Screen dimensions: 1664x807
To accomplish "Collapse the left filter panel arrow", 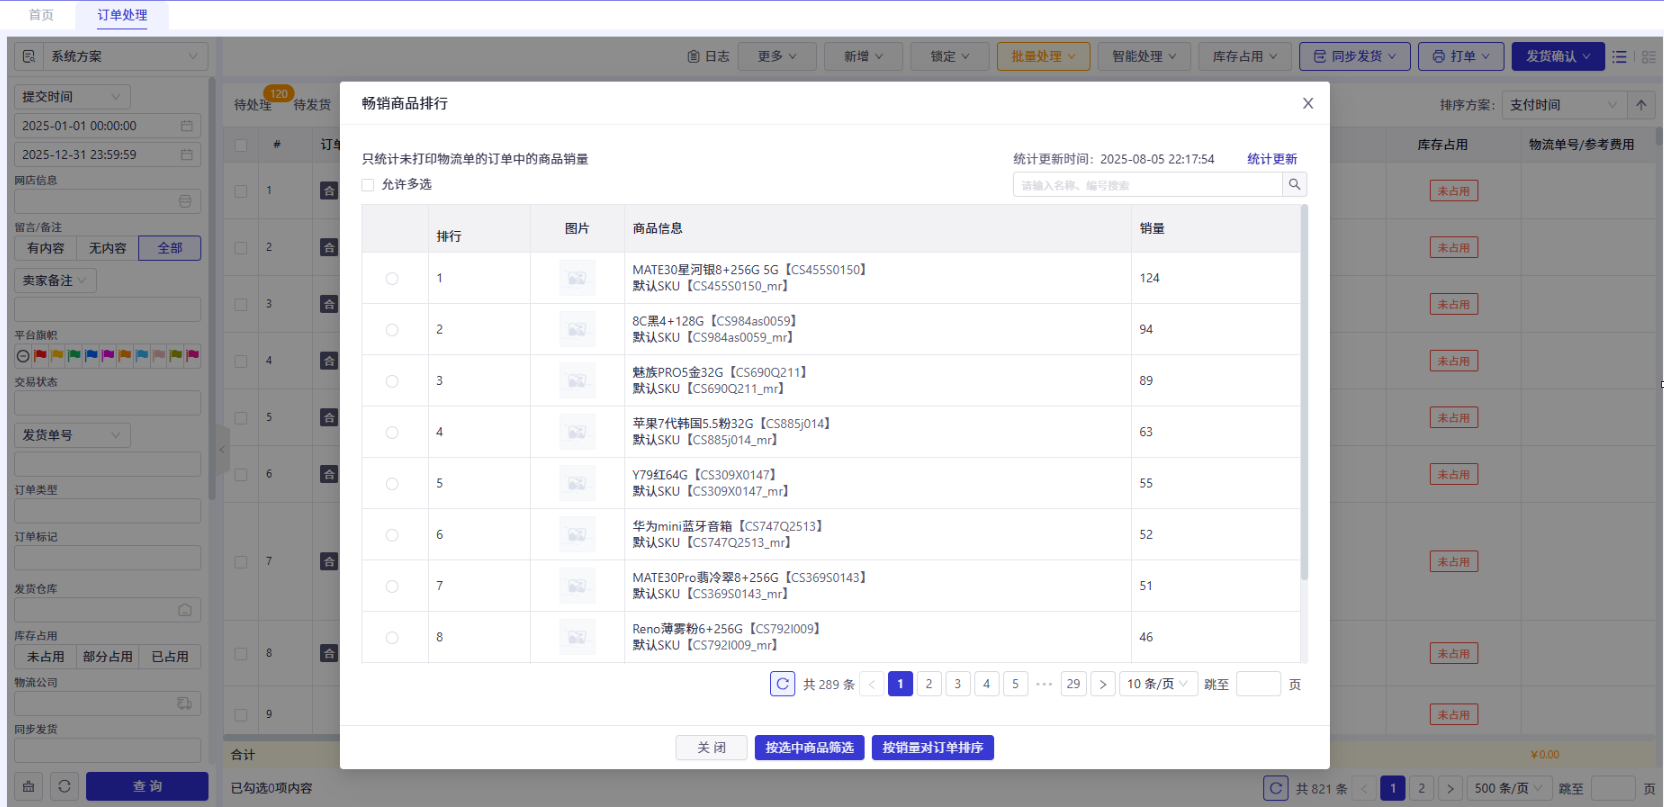I will tap(222, 450).
